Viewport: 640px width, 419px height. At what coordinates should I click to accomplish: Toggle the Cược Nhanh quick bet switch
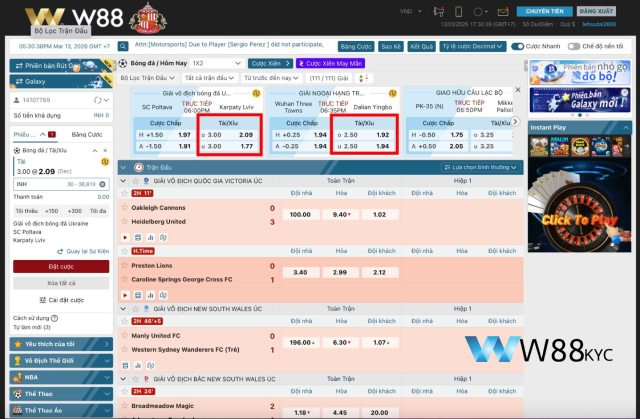(x=518, y=46)
